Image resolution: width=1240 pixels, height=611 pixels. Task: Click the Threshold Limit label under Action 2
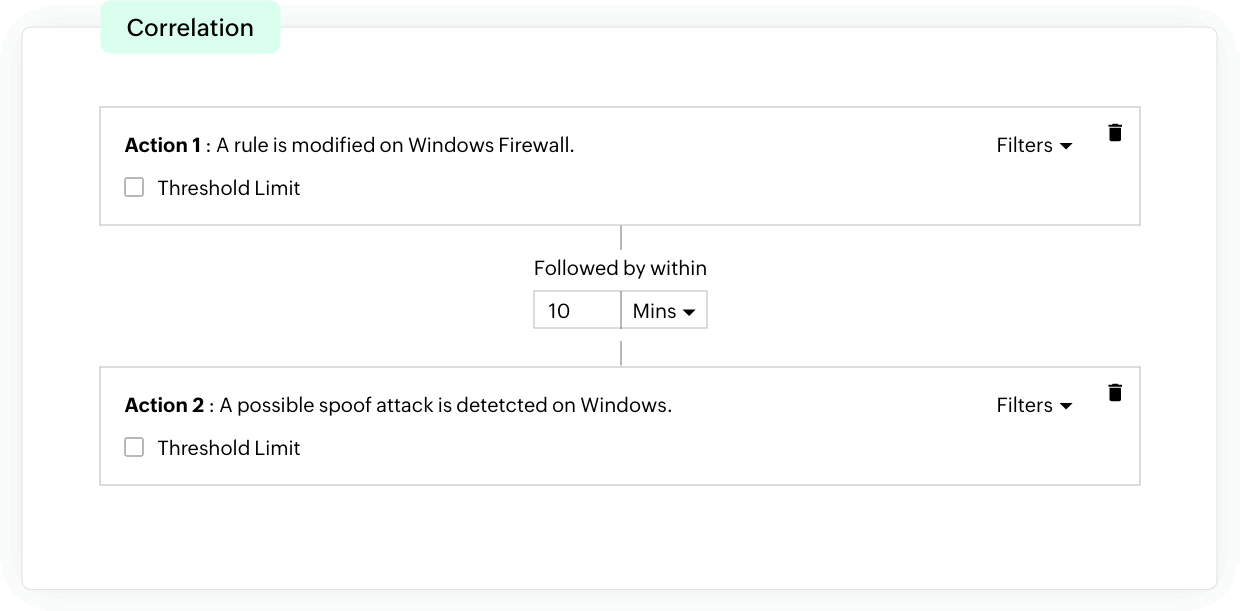tap(229, 448)
